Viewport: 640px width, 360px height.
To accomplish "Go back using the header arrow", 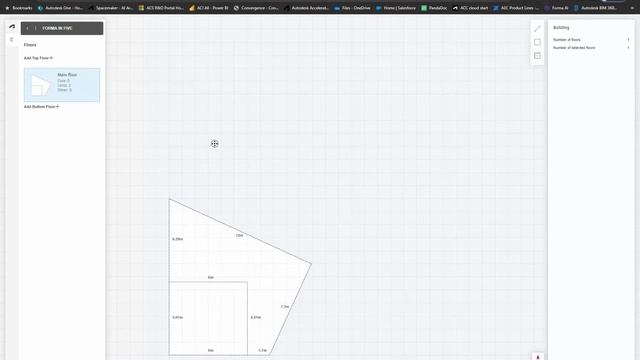I will [27, 28].
